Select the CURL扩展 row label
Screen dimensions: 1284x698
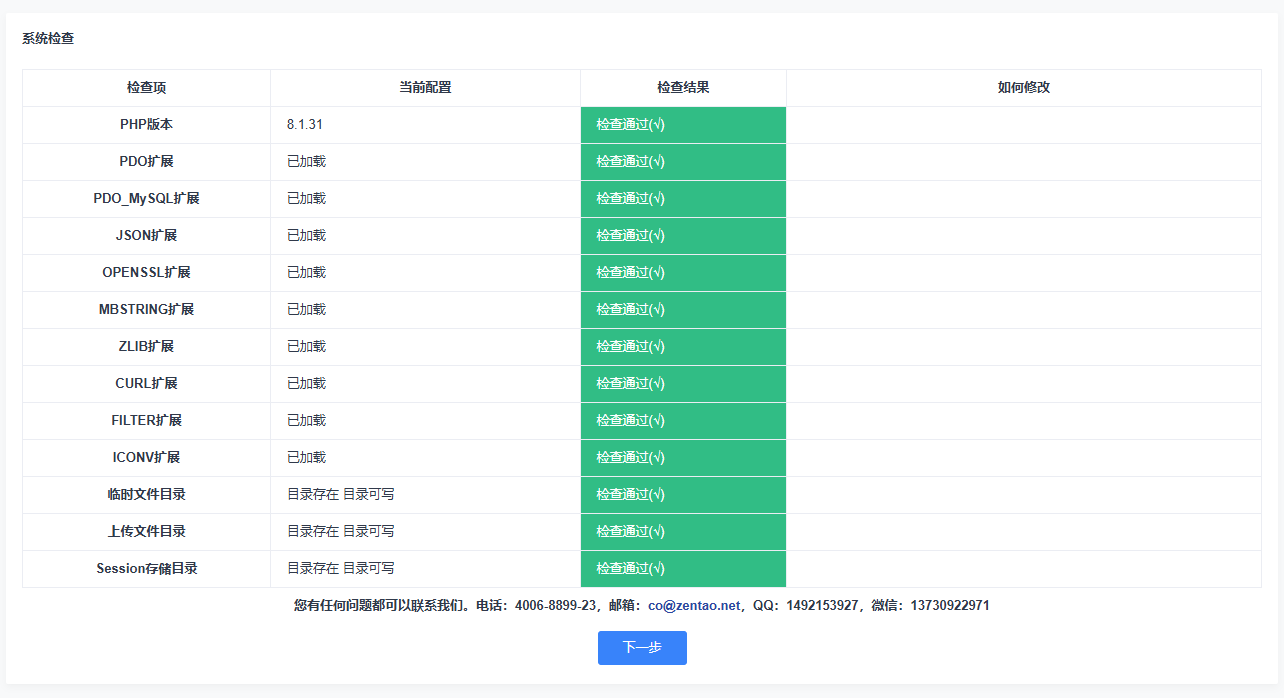pos(146,384)
